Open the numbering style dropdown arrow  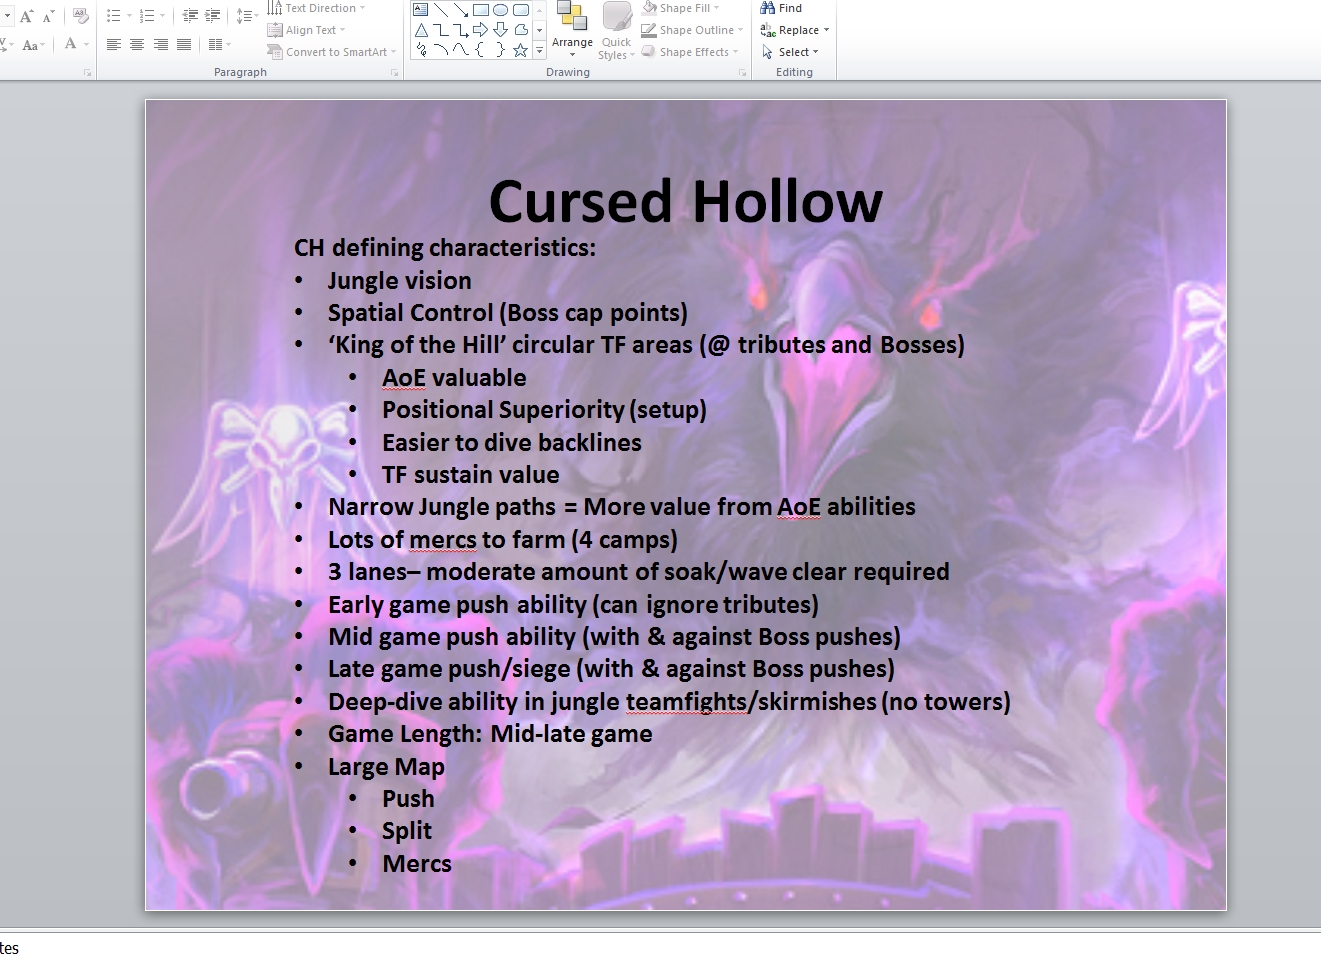162,16
